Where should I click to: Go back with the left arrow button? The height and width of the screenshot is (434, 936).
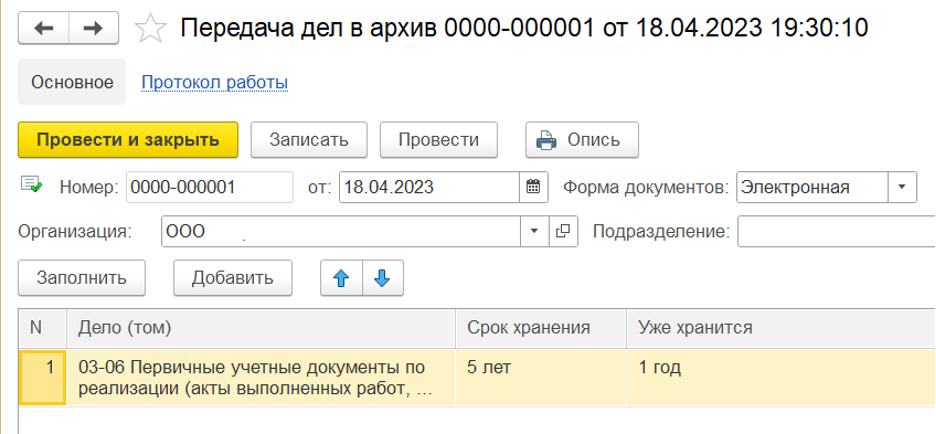[44, 29]
